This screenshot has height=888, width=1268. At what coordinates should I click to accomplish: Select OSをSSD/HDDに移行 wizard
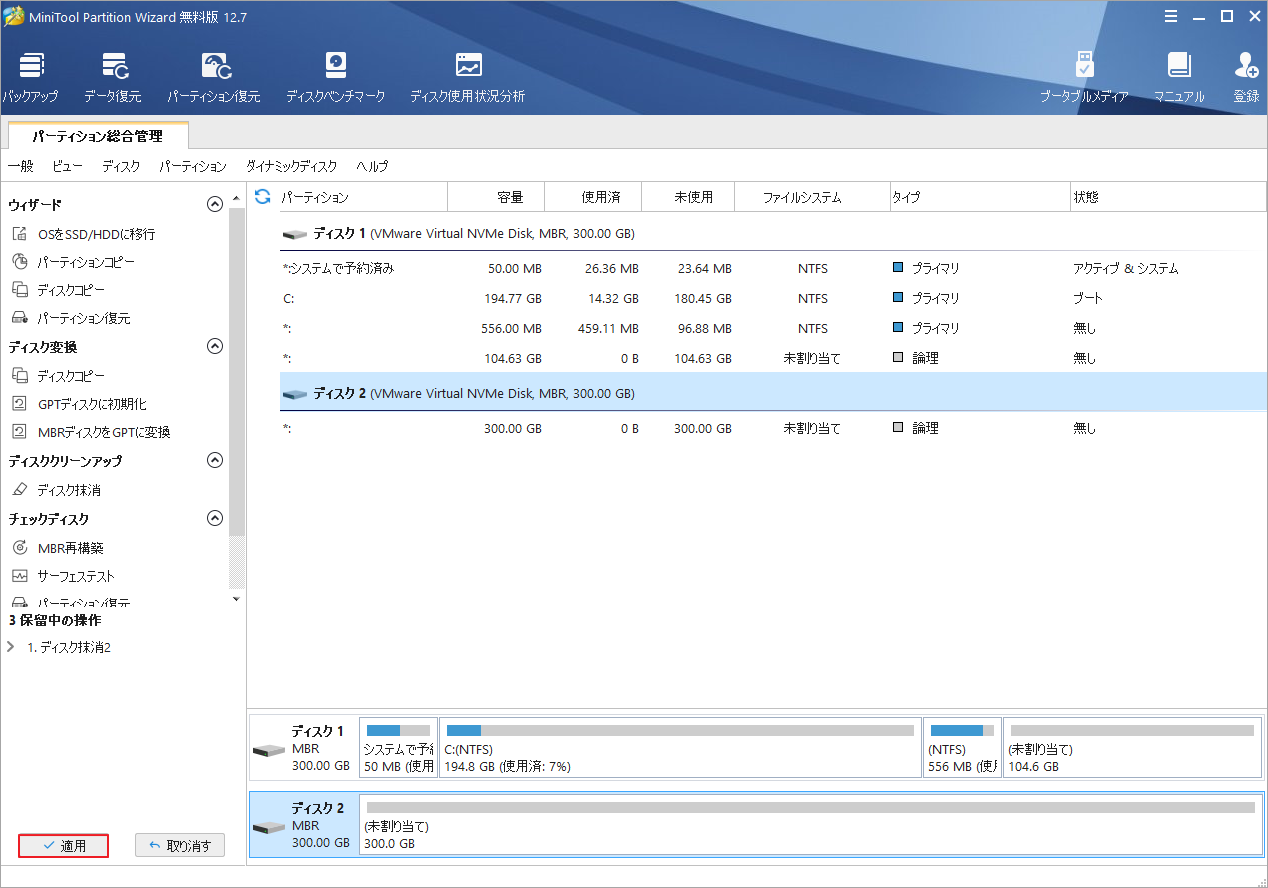click(96, 234)
